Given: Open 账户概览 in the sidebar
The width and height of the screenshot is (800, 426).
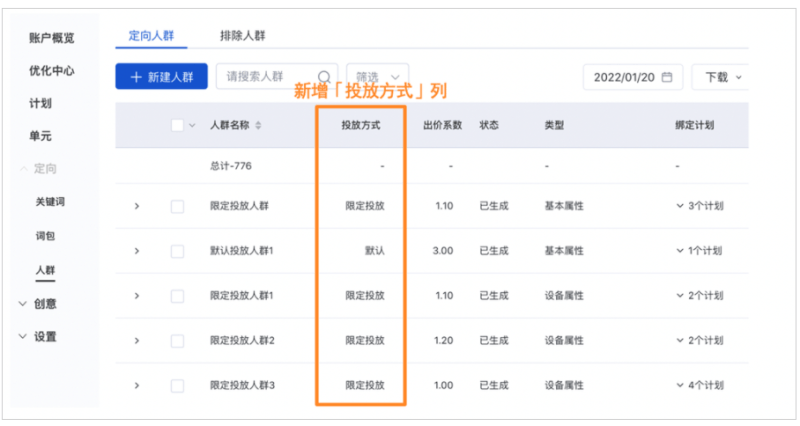Looking at the screenshot, I should pos(52,38).
